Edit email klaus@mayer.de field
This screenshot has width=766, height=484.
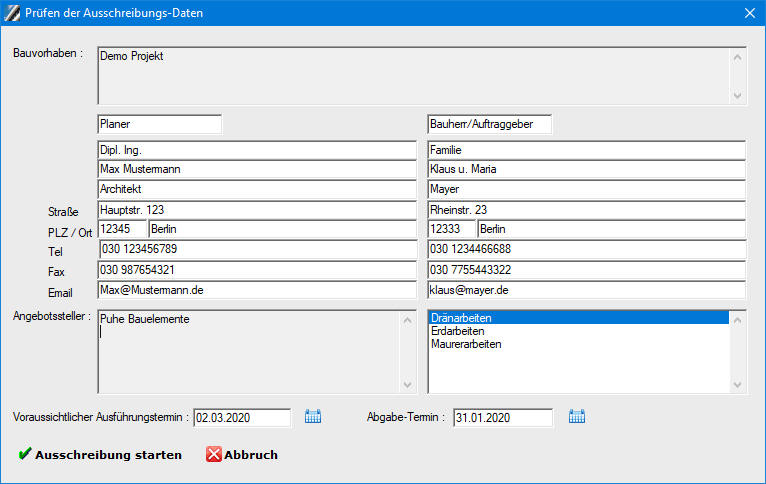(587, 290)
